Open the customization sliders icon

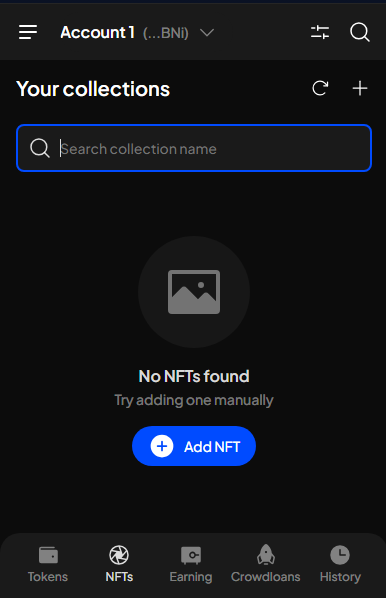[x=320, y=32]
